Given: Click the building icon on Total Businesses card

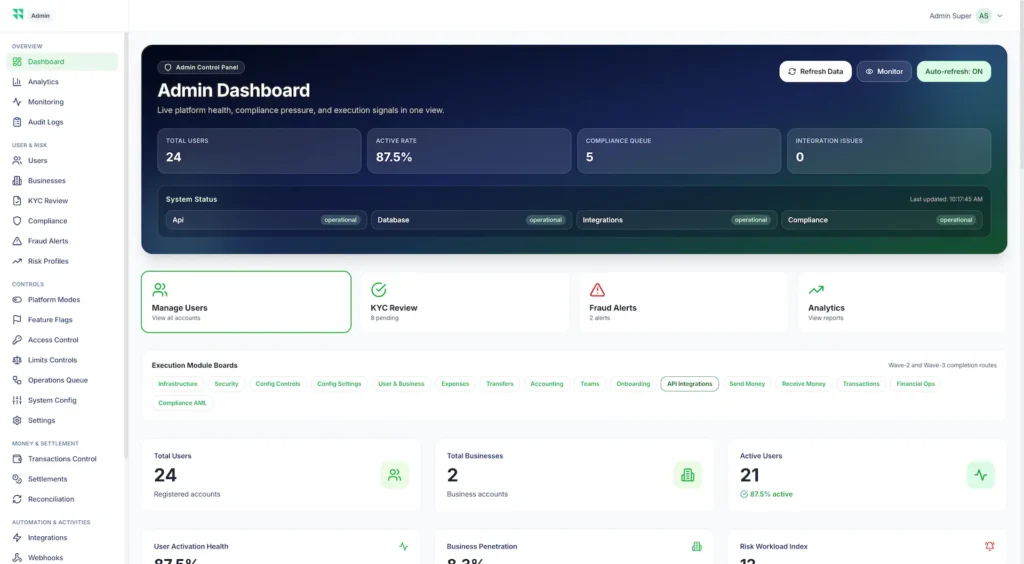Looking at the screenshot, I should (x=688, y=475).
